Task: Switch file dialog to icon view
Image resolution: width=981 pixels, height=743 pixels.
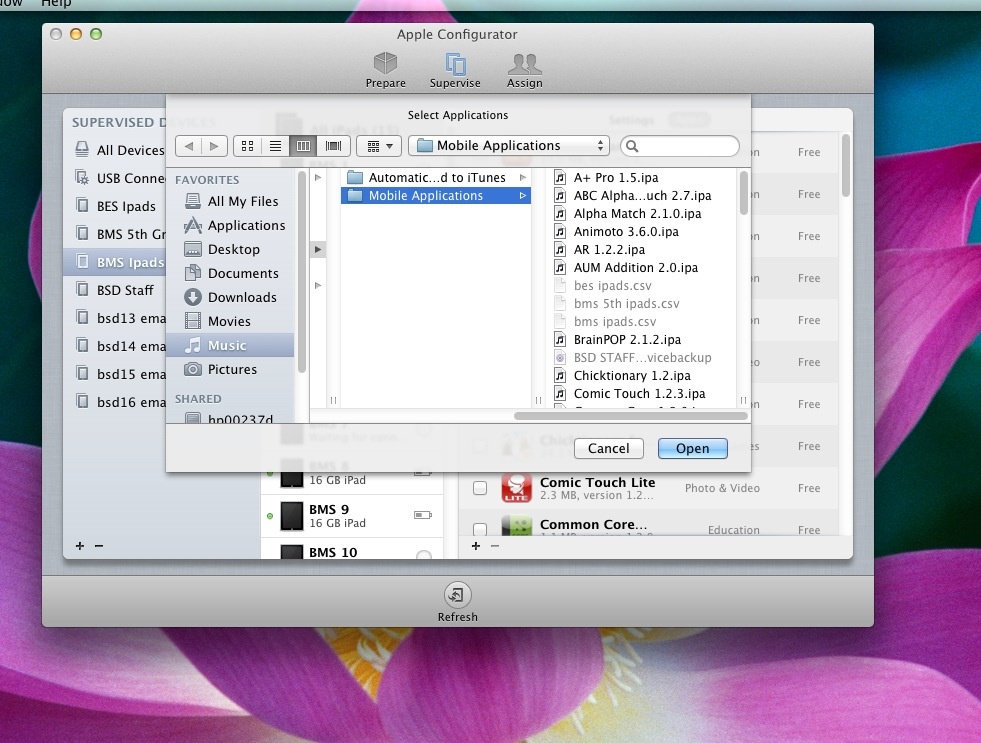Action: click(248, 146)
